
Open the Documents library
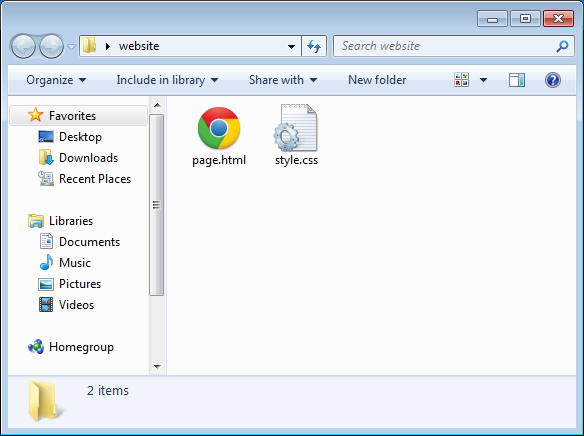tap(89, 242)
